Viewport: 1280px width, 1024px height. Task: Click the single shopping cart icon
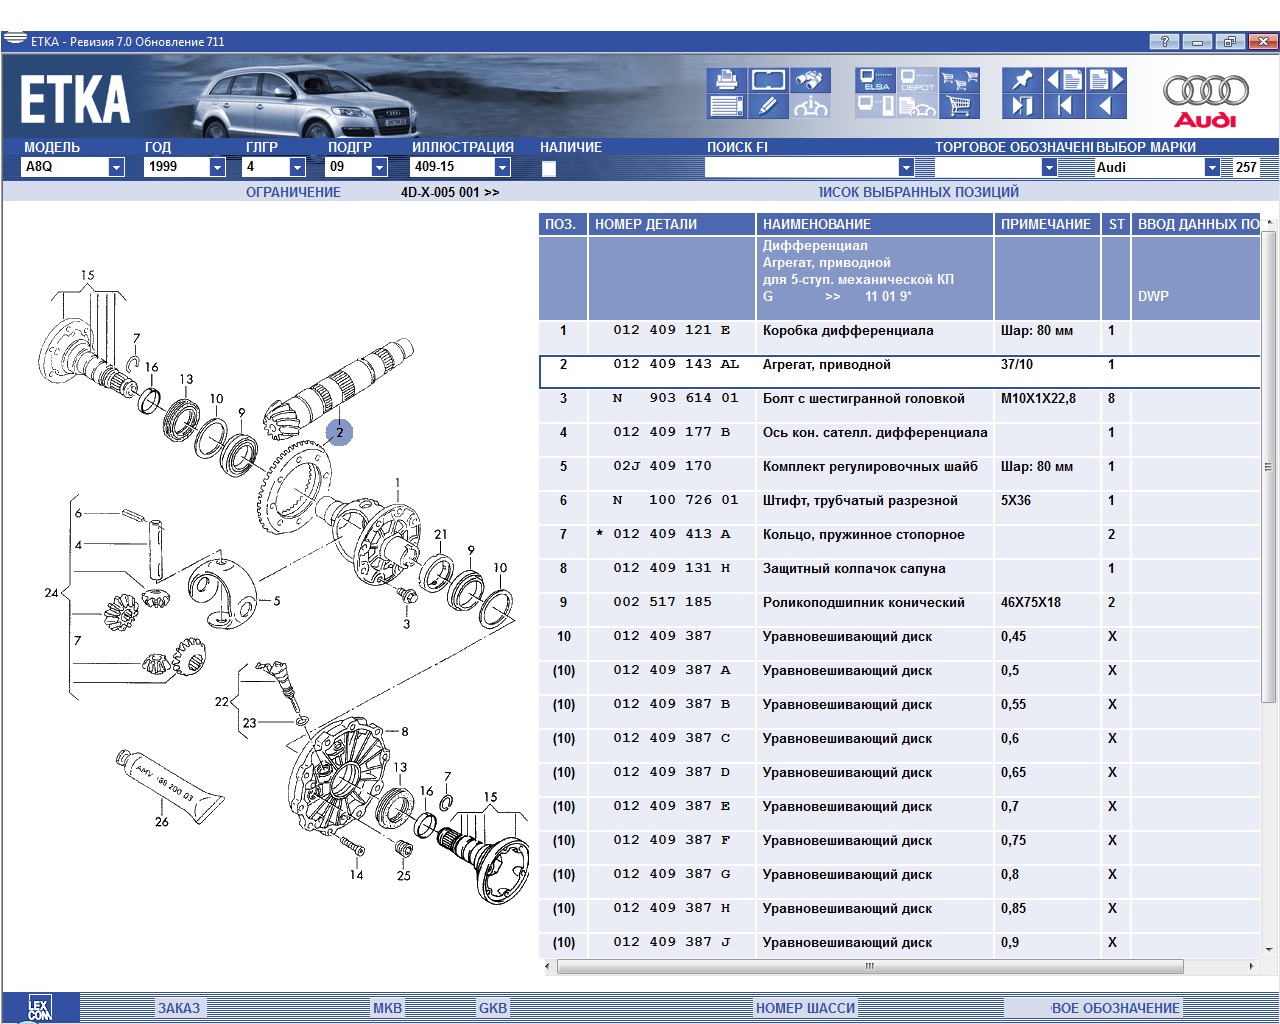959,106
